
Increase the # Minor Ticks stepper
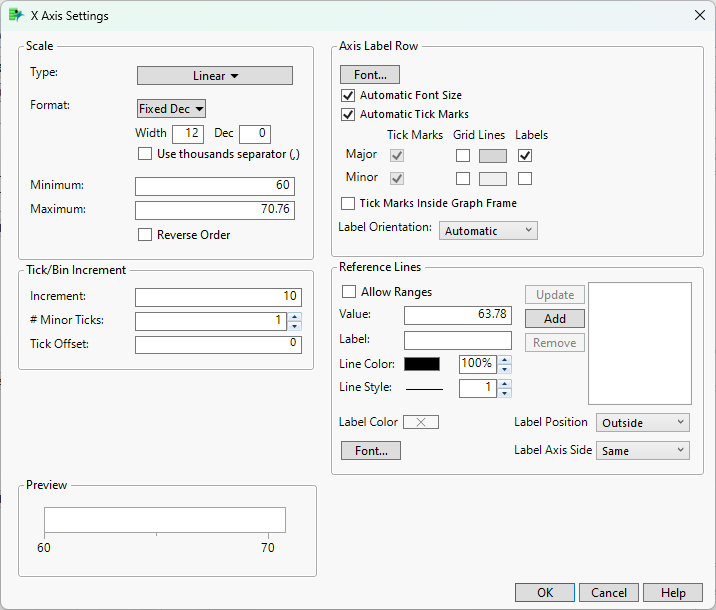294,317
